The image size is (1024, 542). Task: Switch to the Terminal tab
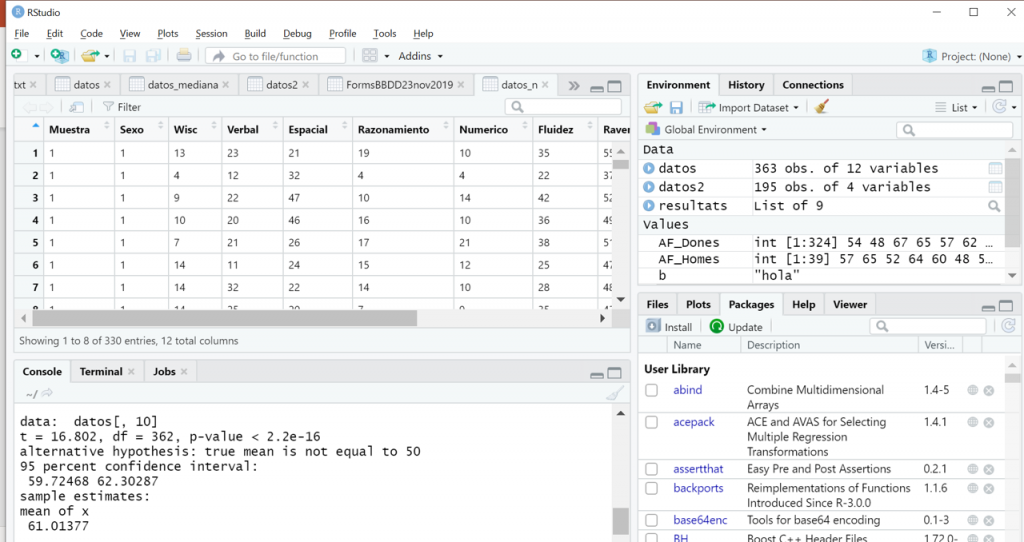click(101, 371)
